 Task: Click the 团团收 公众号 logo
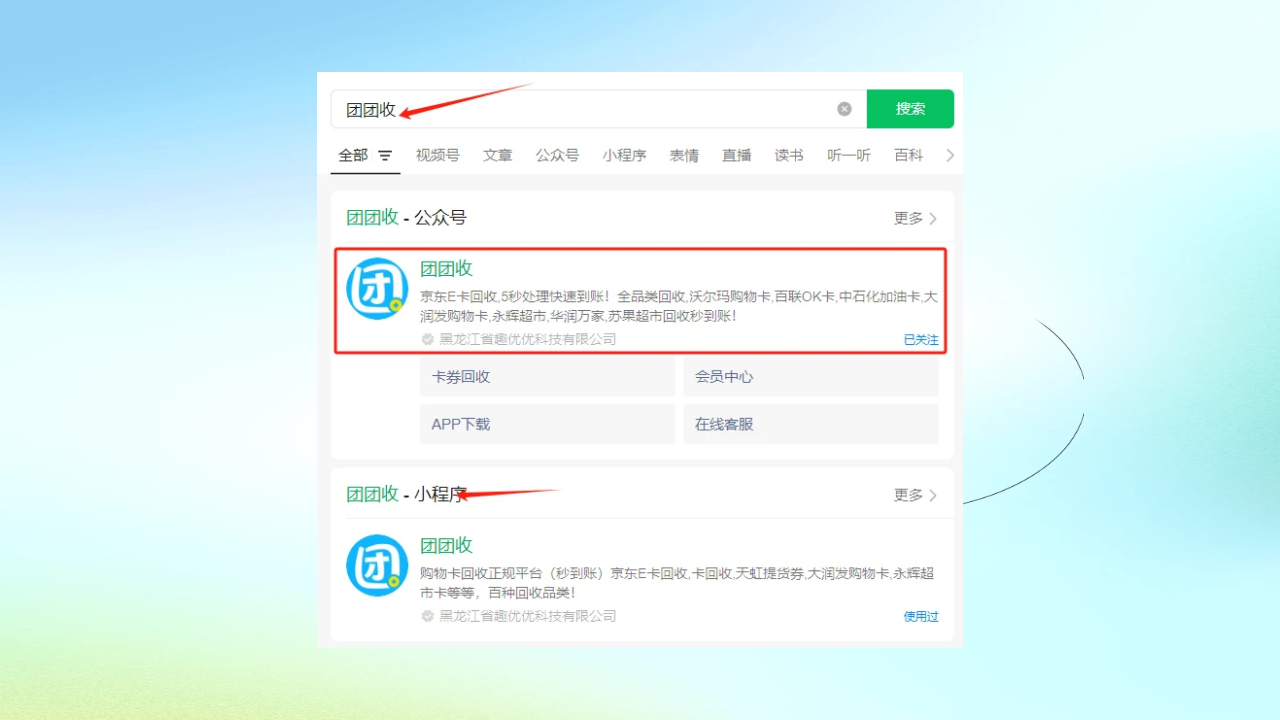point(377,289)
